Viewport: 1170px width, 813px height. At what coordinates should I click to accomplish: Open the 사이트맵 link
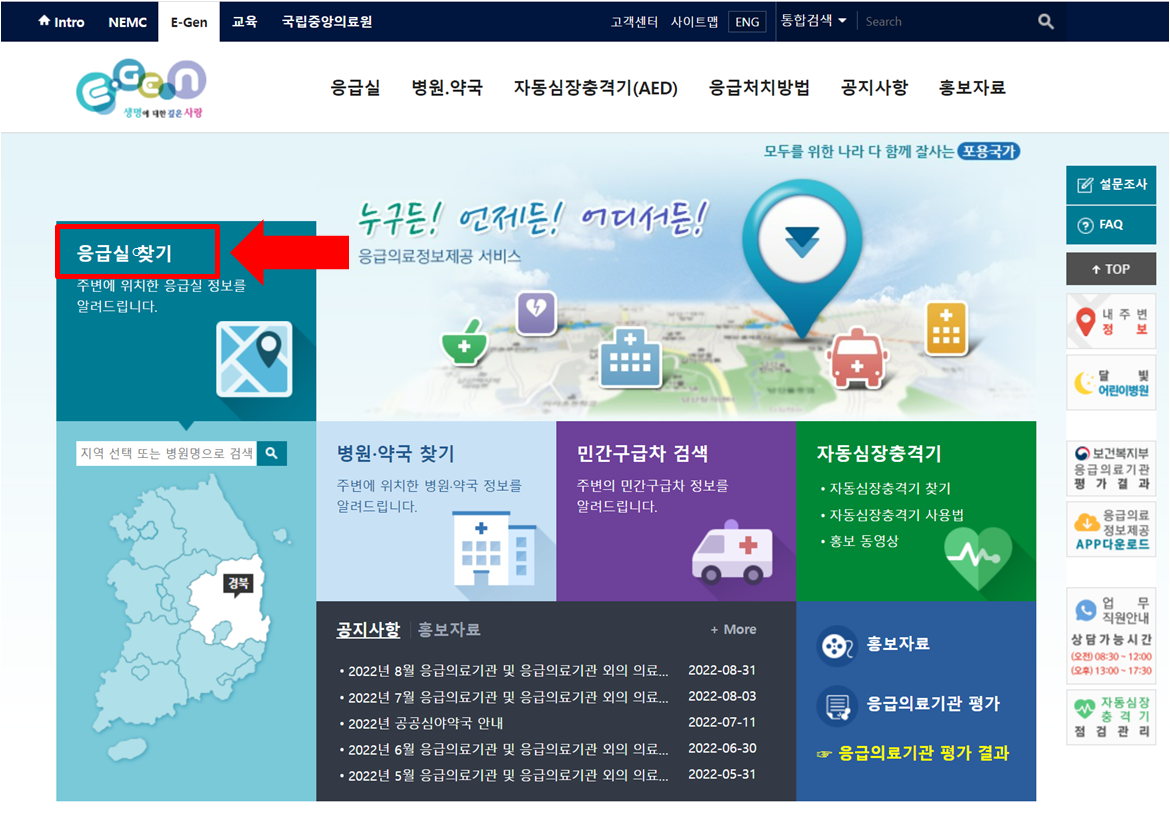pyautogui.click(x=694, y=22)
